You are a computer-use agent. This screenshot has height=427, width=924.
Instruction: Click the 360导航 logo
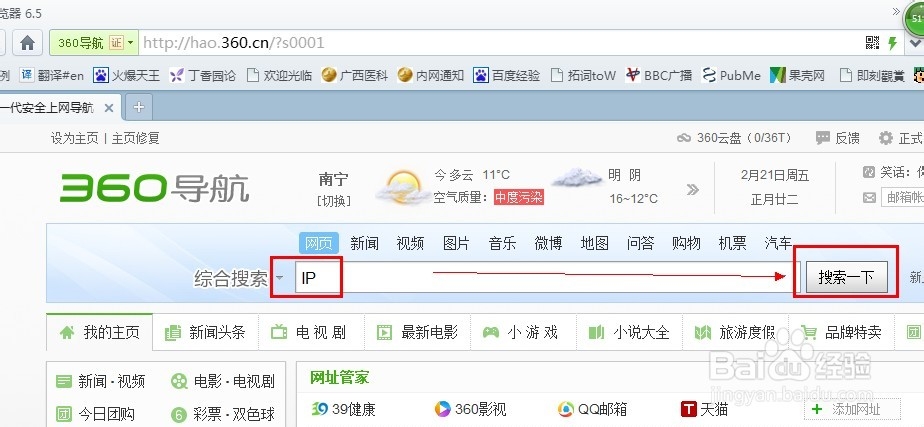click(154, 188)
